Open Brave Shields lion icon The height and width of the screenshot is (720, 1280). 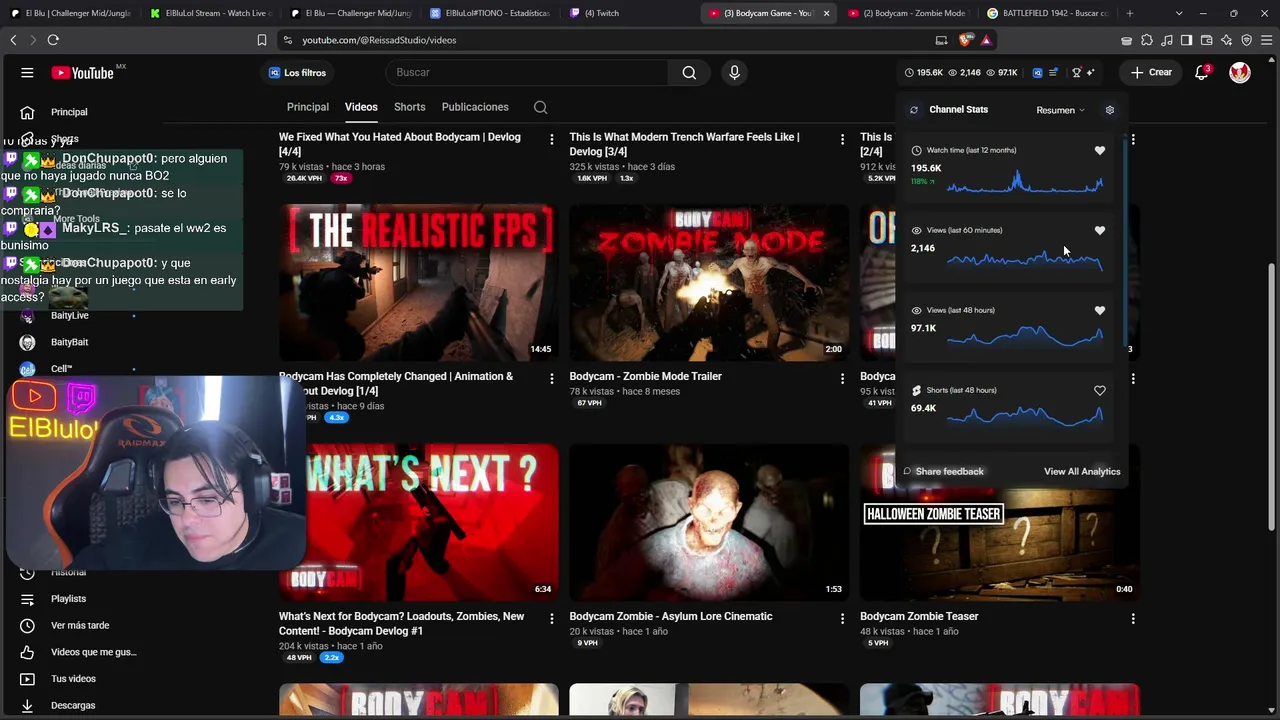[x=964, y=40]
